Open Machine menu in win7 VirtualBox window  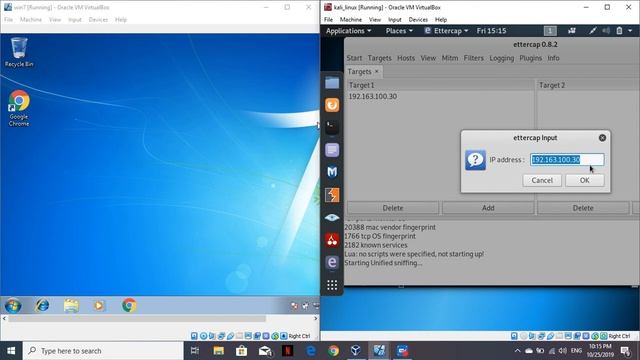[x=31, y=20]
